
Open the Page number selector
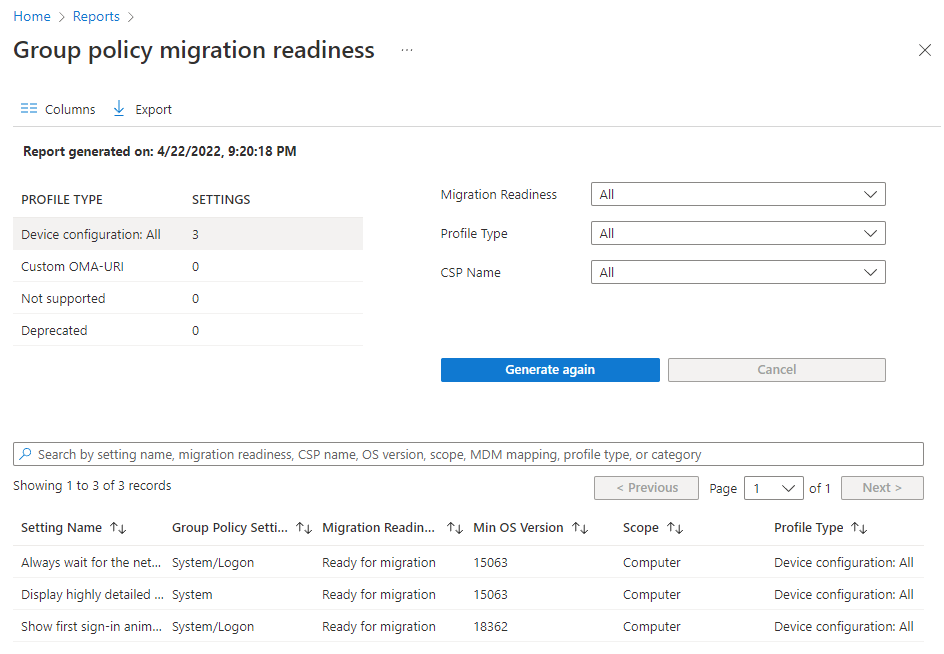tap(773, 488)
